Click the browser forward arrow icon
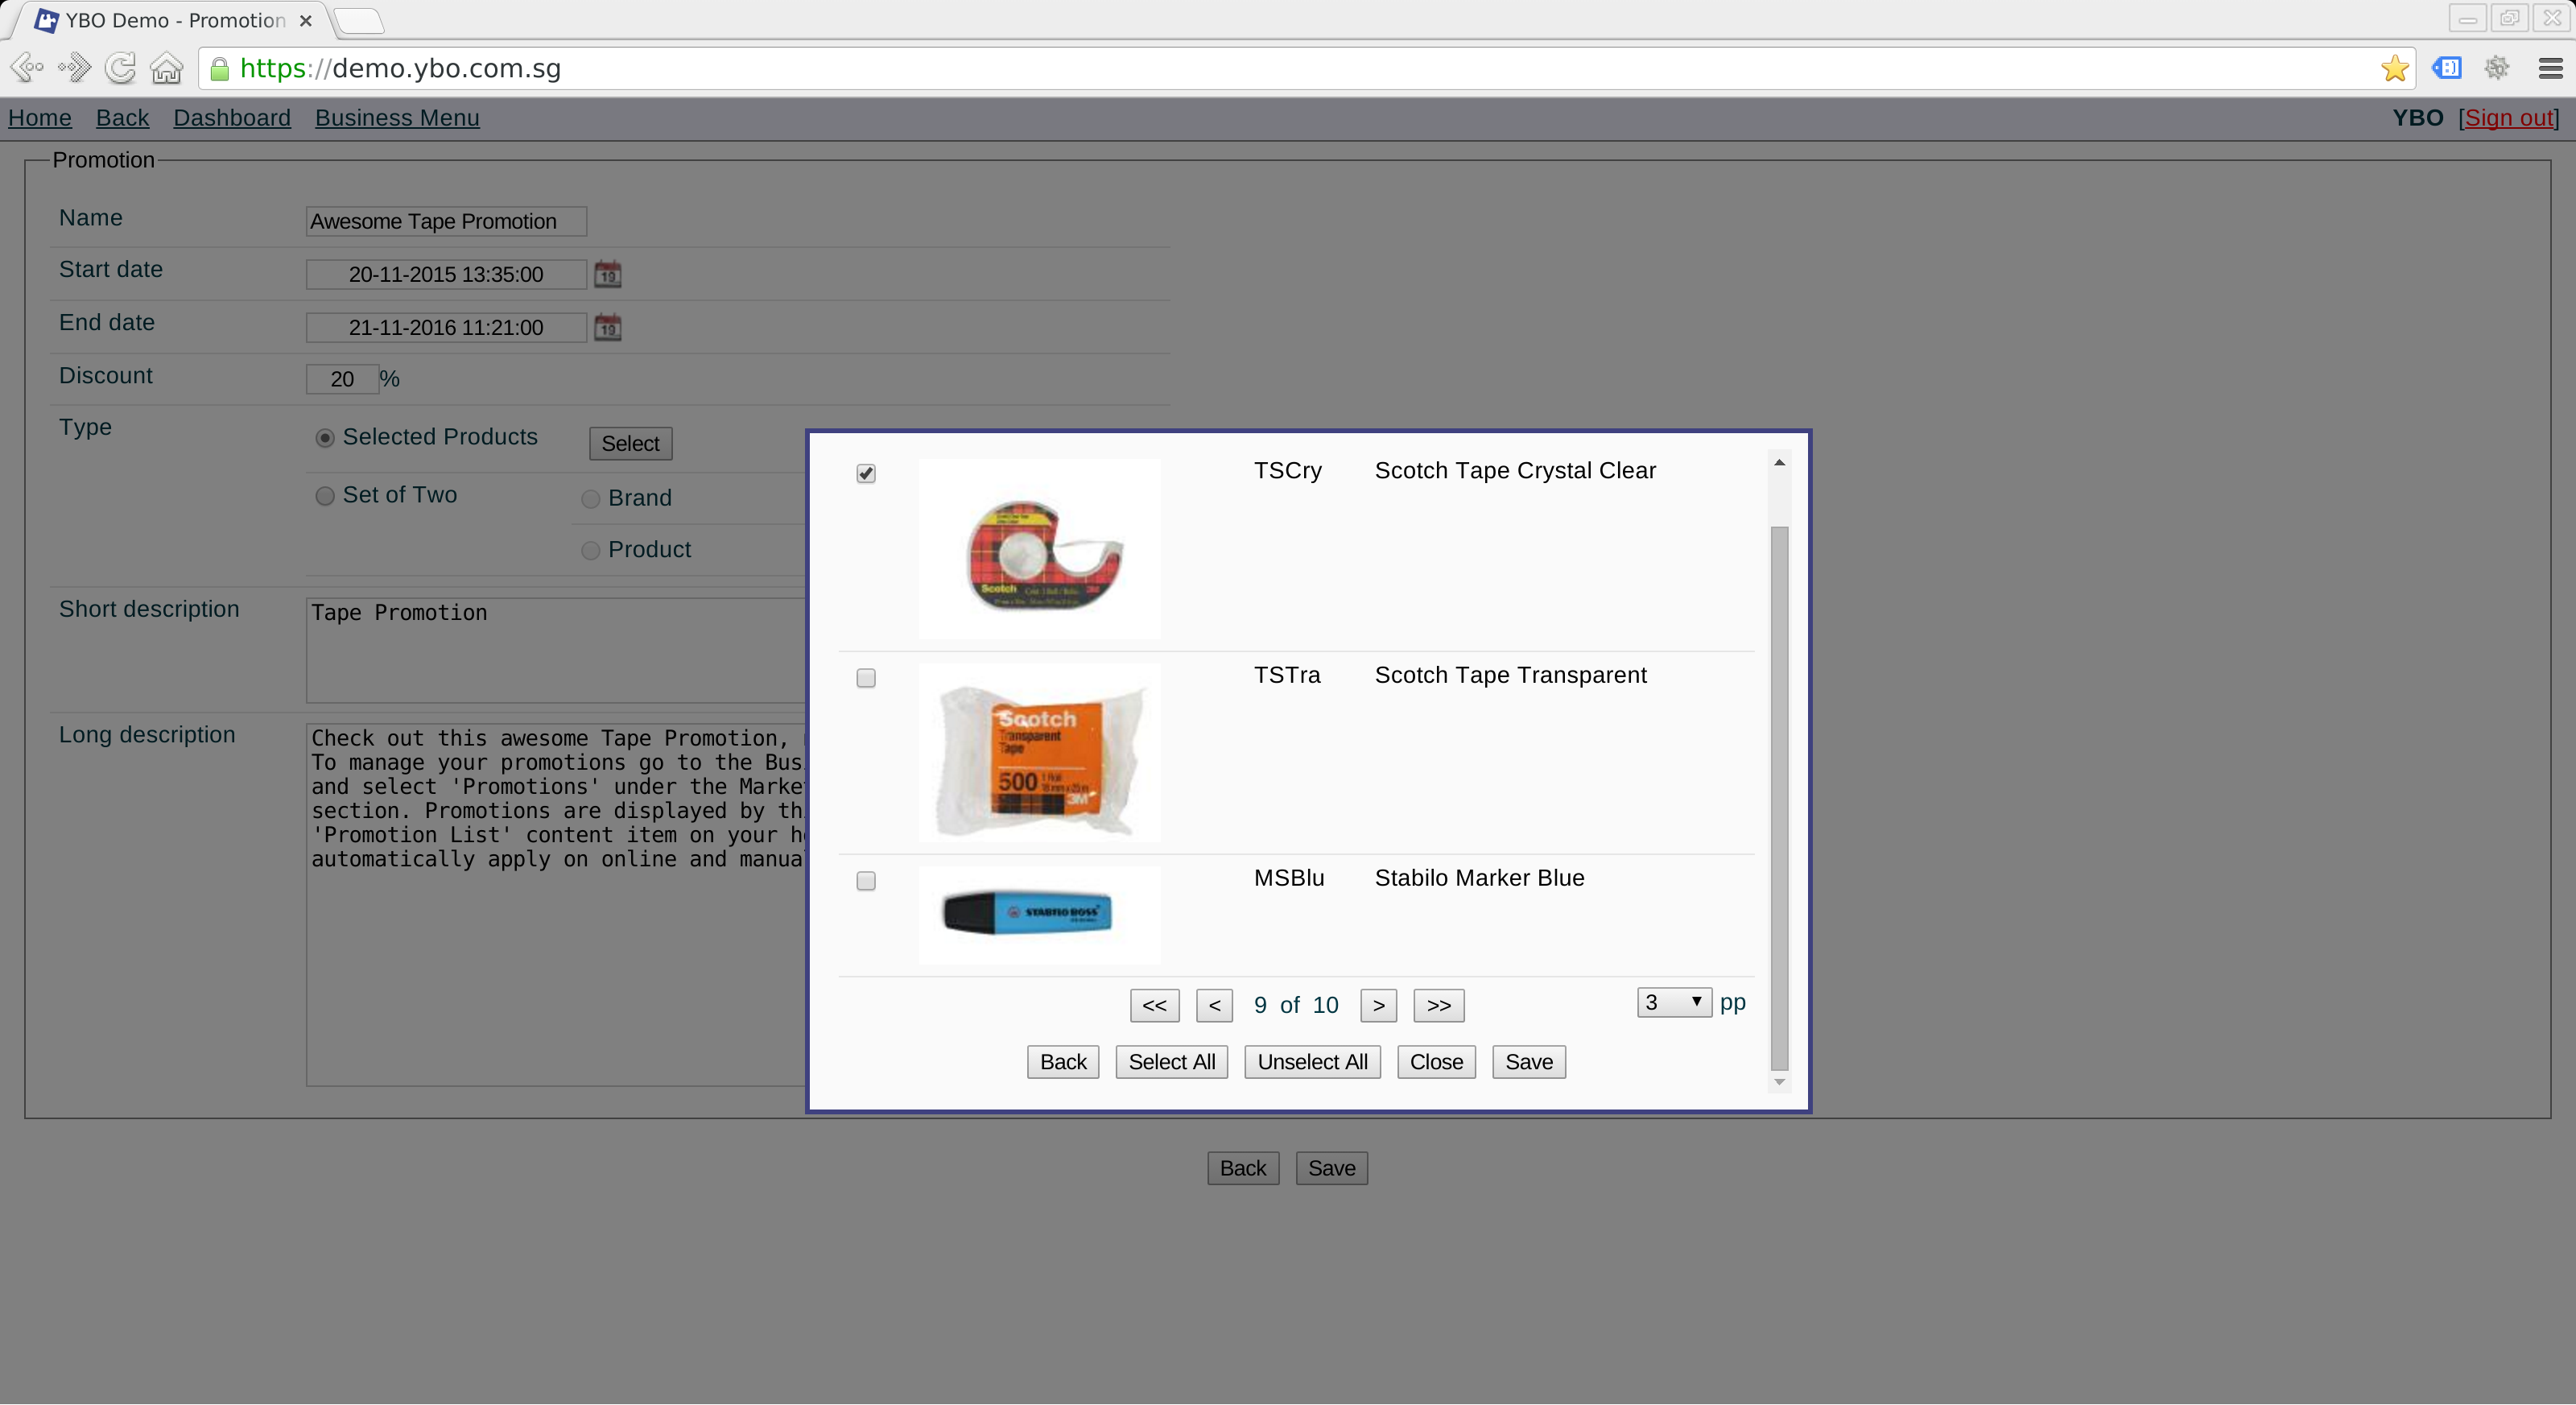The width and height of the screenshot is (2576, 1405). click(x=74, y=68)
